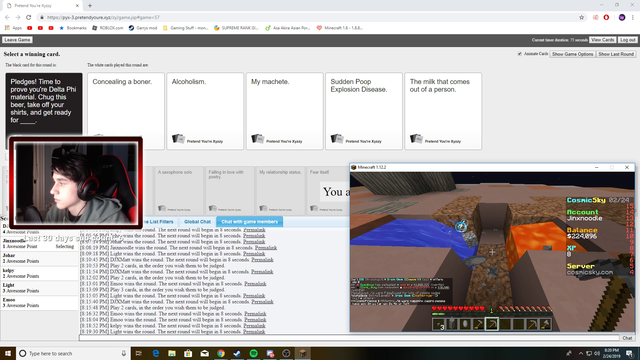Click the Show Last Round button
The image size is (640, 360).
coord(616,54)
